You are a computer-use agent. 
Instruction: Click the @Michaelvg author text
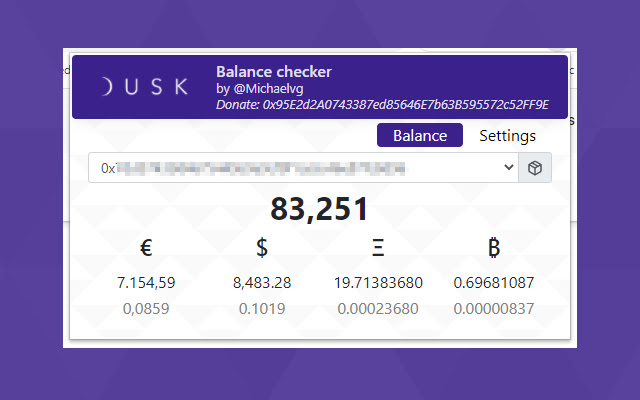click(268, 89)
